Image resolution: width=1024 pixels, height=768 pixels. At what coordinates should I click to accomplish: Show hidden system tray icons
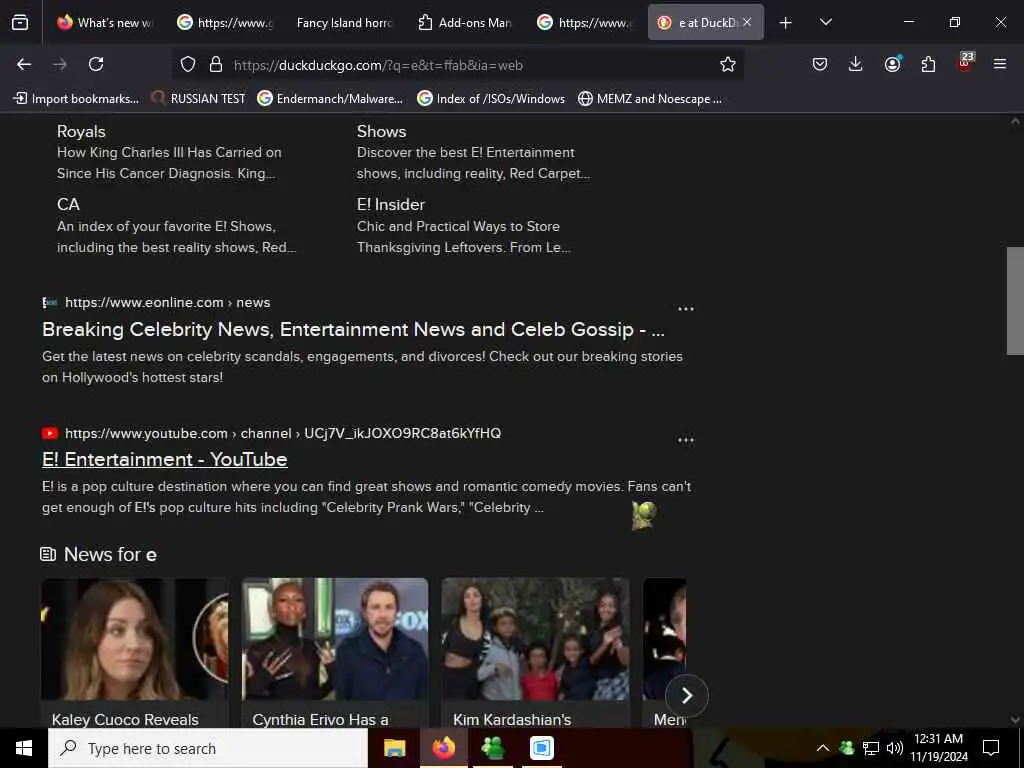pos(823,748)
